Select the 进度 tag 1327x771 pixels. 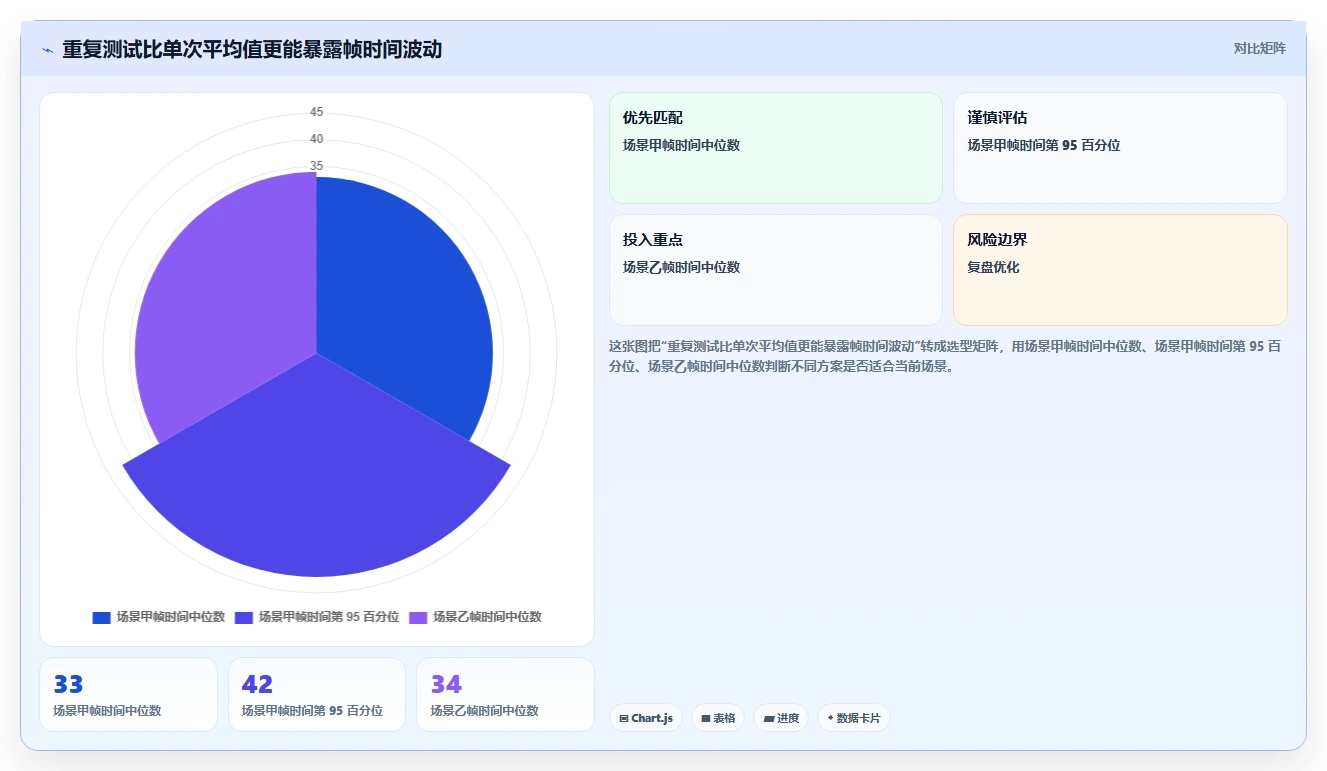click(781, 718)
